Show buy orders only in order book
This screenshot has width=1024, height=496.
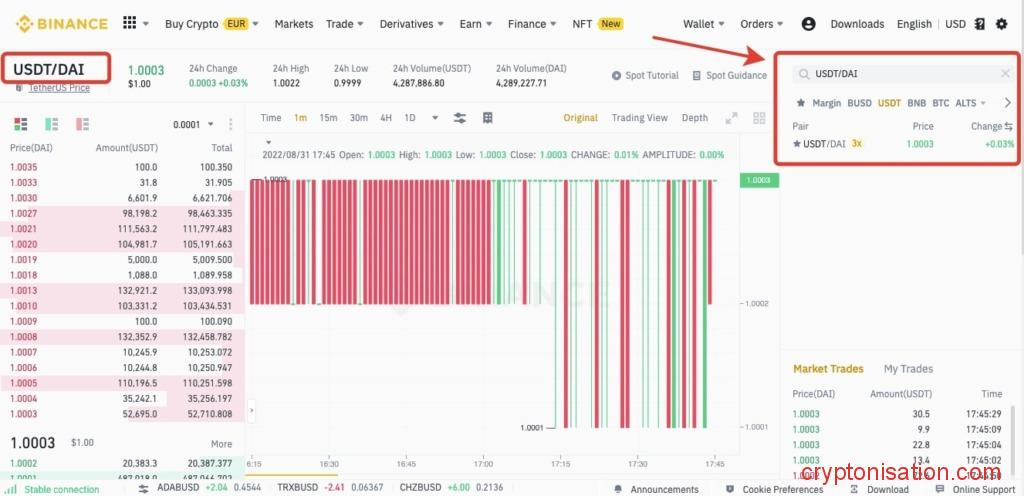tap(50, 124)
